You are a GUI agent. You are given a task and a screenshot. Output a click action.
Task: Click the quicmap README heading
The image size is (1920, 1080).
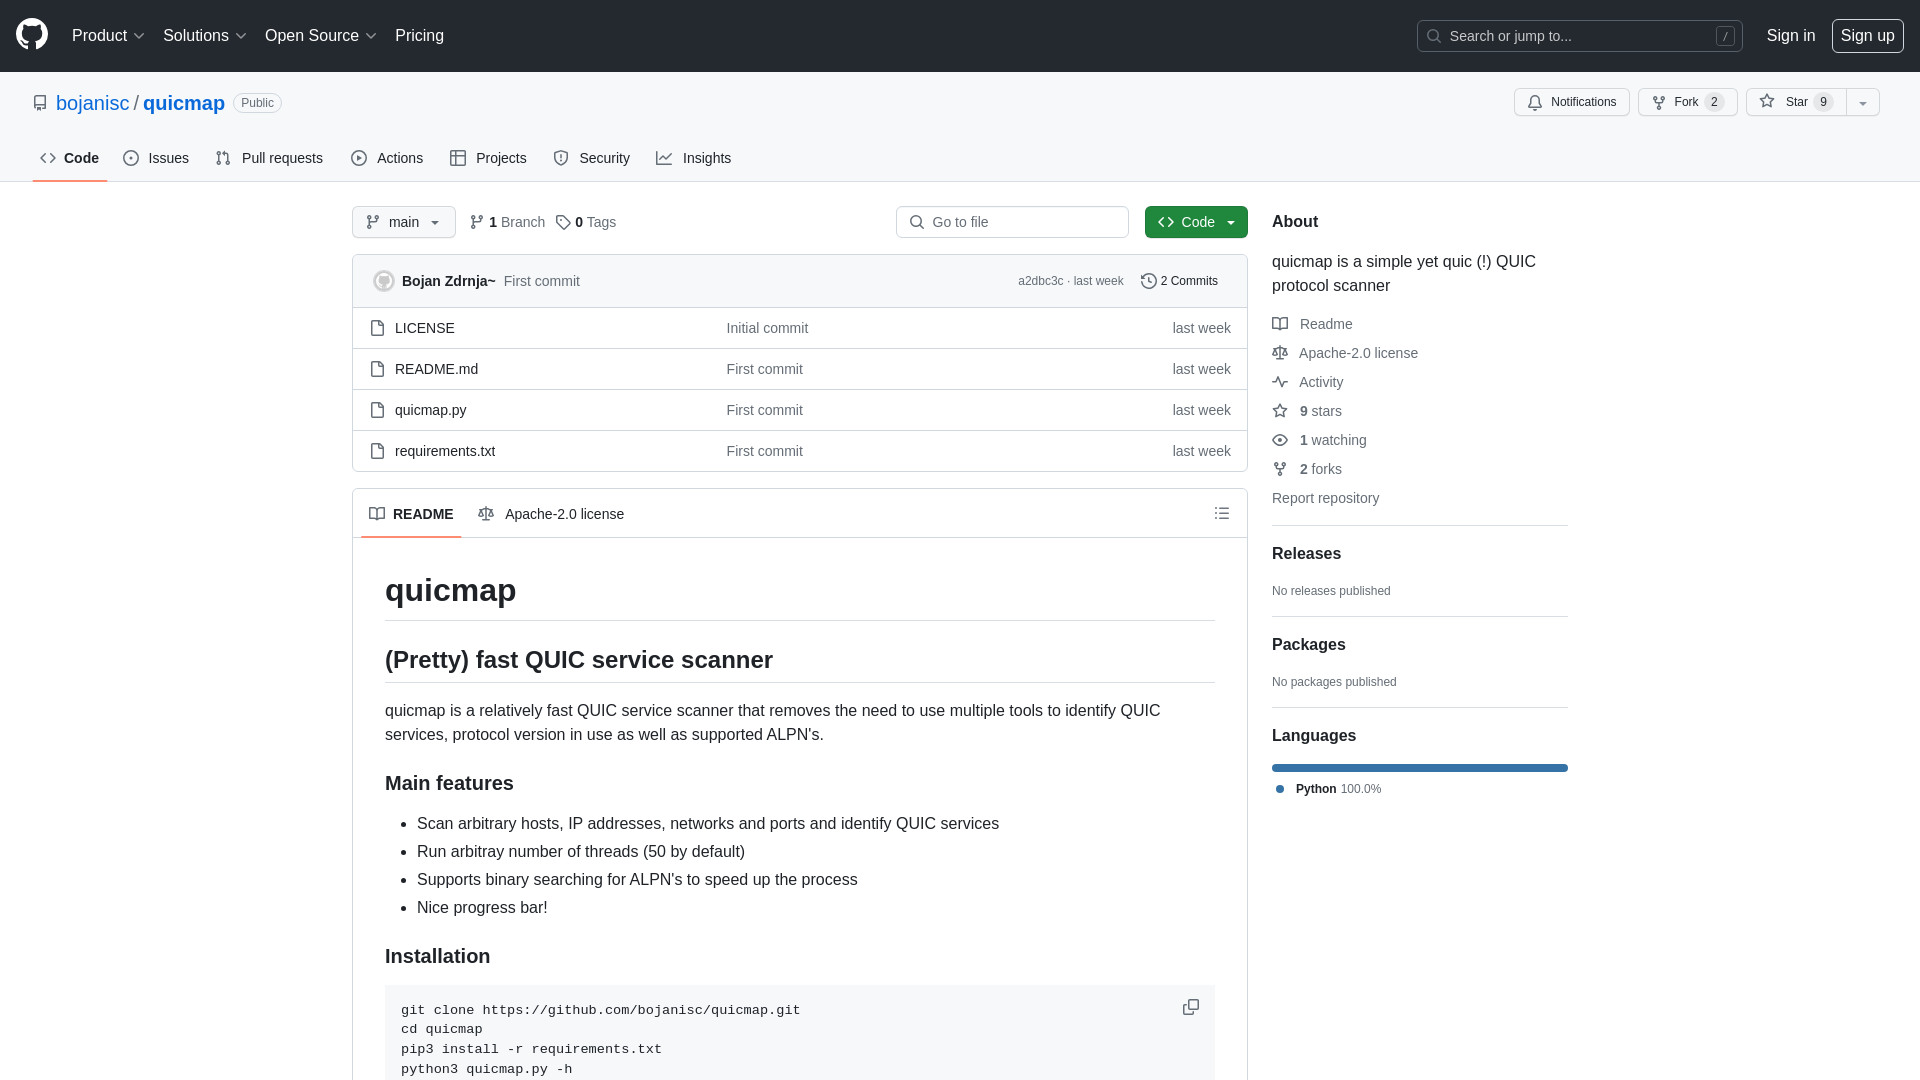(451, 590)
